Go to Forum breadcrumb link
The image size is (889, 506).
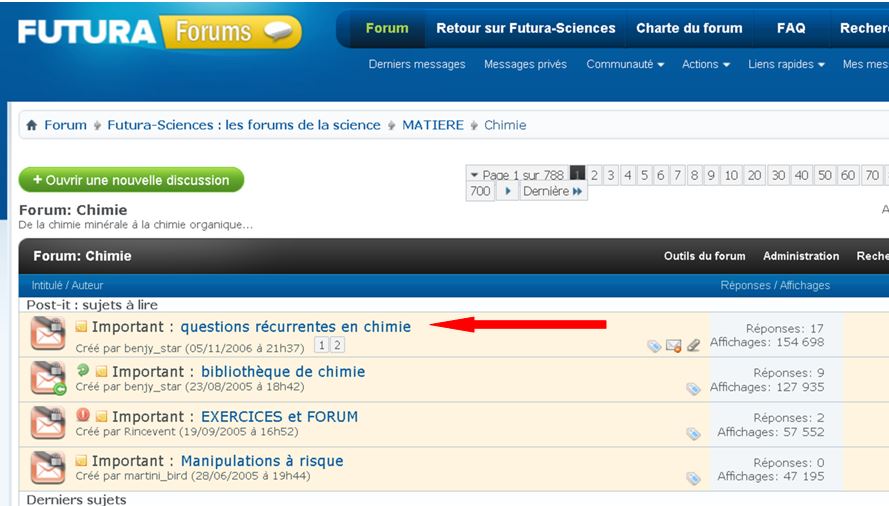click(66, 125)
